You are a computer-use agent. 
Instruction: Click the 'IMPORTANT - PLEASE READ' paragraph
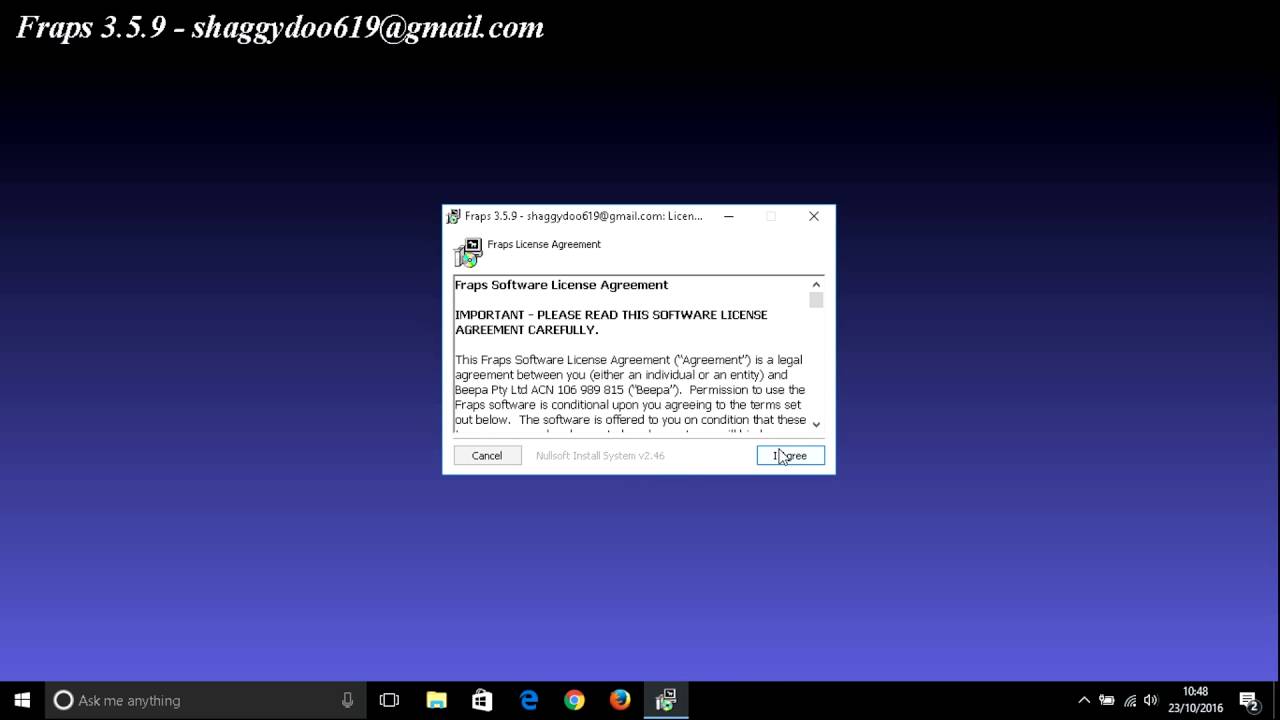coord(611,322)
